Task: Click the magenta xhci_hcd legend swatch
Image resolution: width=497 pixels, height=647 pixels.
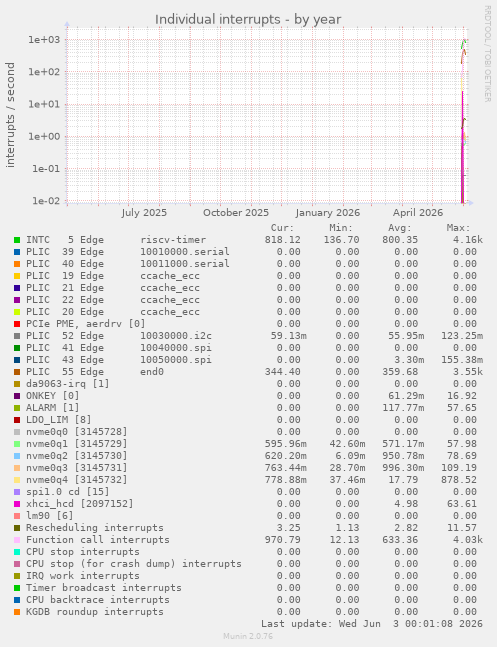Action: (x=17, y=503)
